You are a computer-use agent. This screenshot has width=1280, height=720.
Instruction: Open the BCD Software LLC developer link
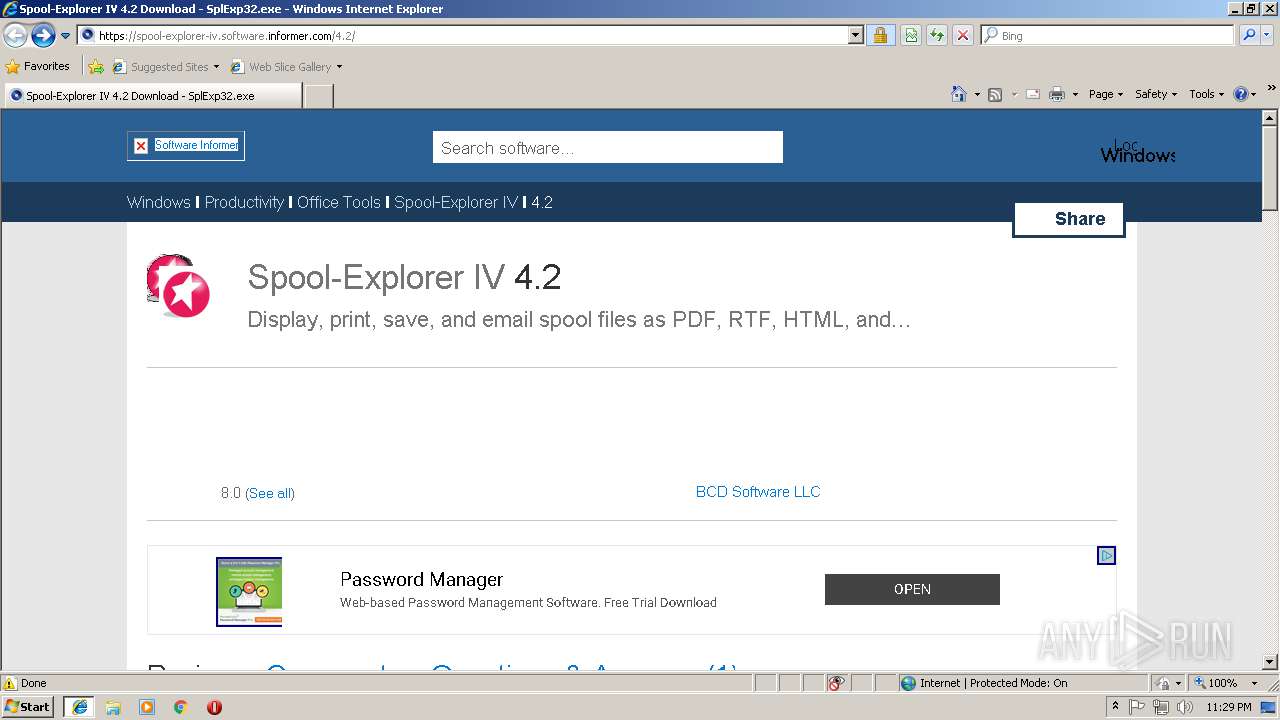tap(758, 491)
